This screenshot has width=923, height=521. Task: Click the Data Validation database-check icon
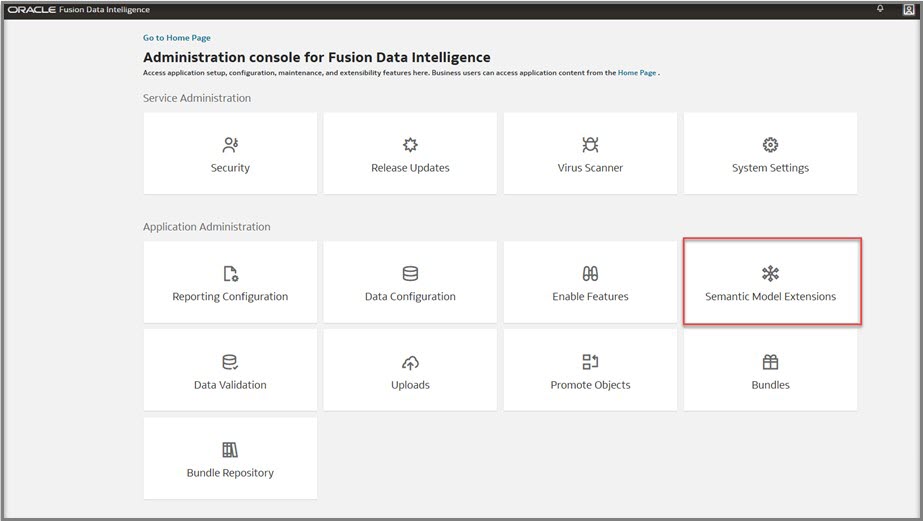click(x=230, y=362)
